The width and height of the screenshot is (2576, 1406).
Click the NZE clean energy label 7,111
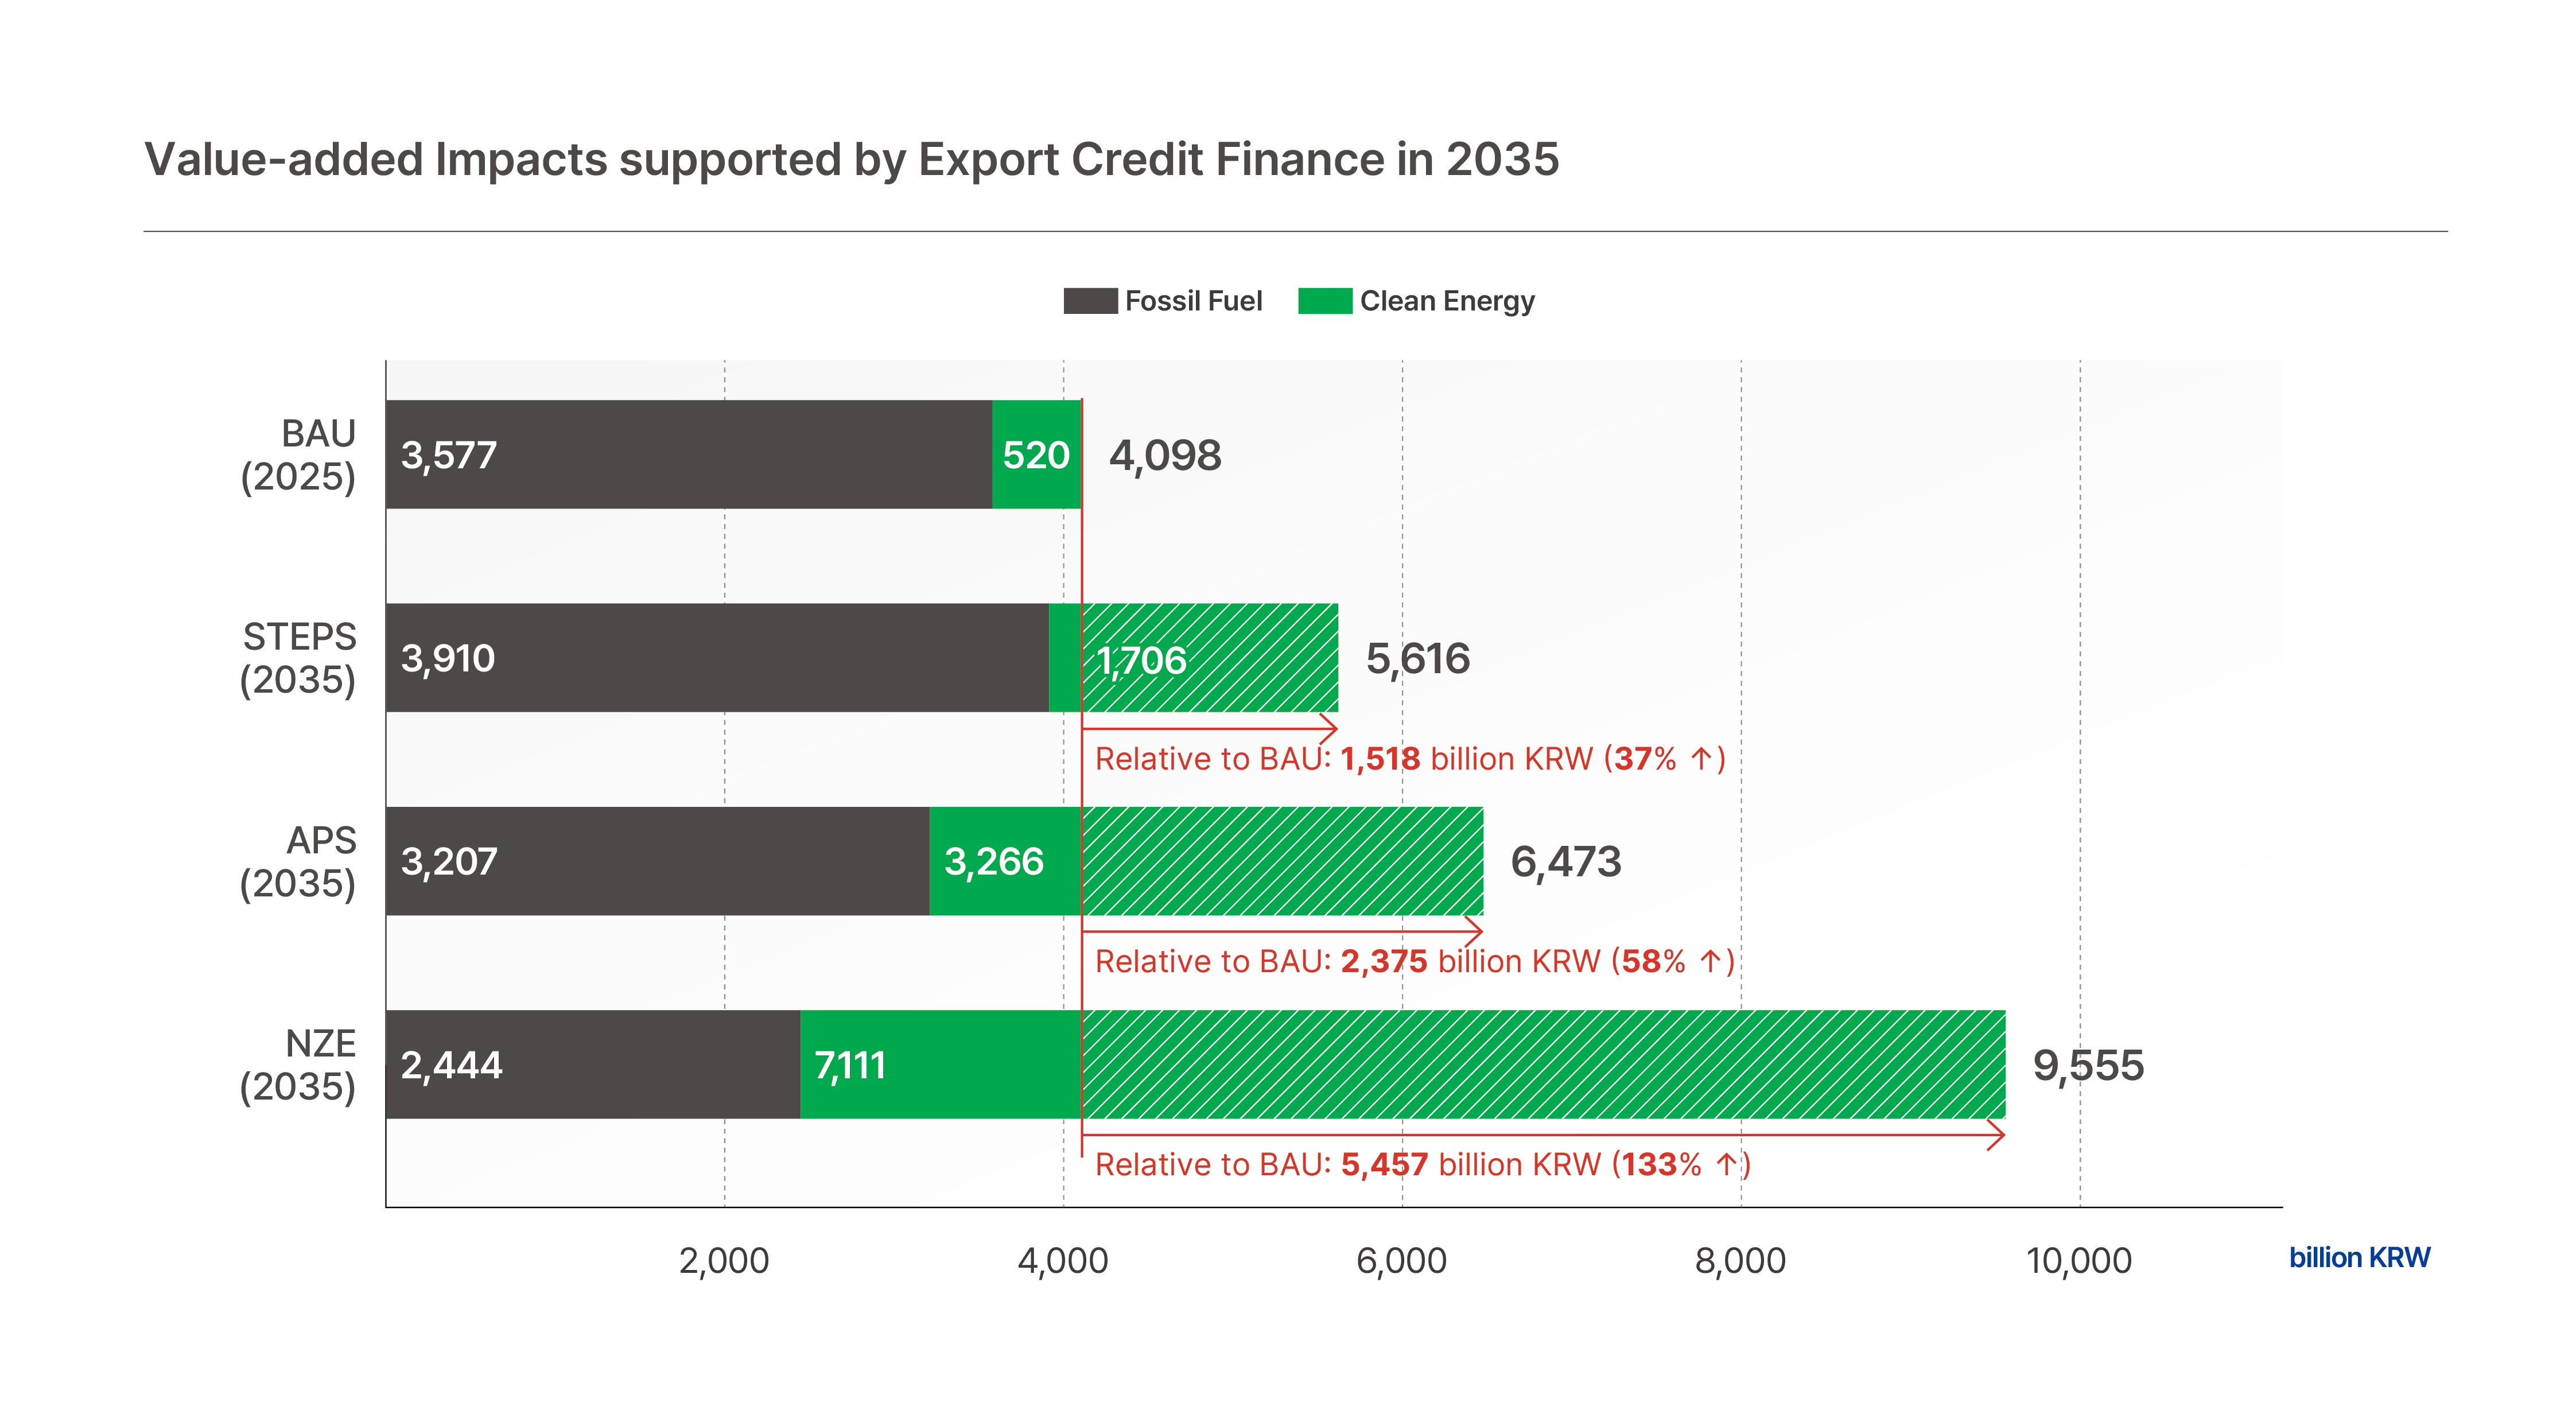click(850, 1066)
